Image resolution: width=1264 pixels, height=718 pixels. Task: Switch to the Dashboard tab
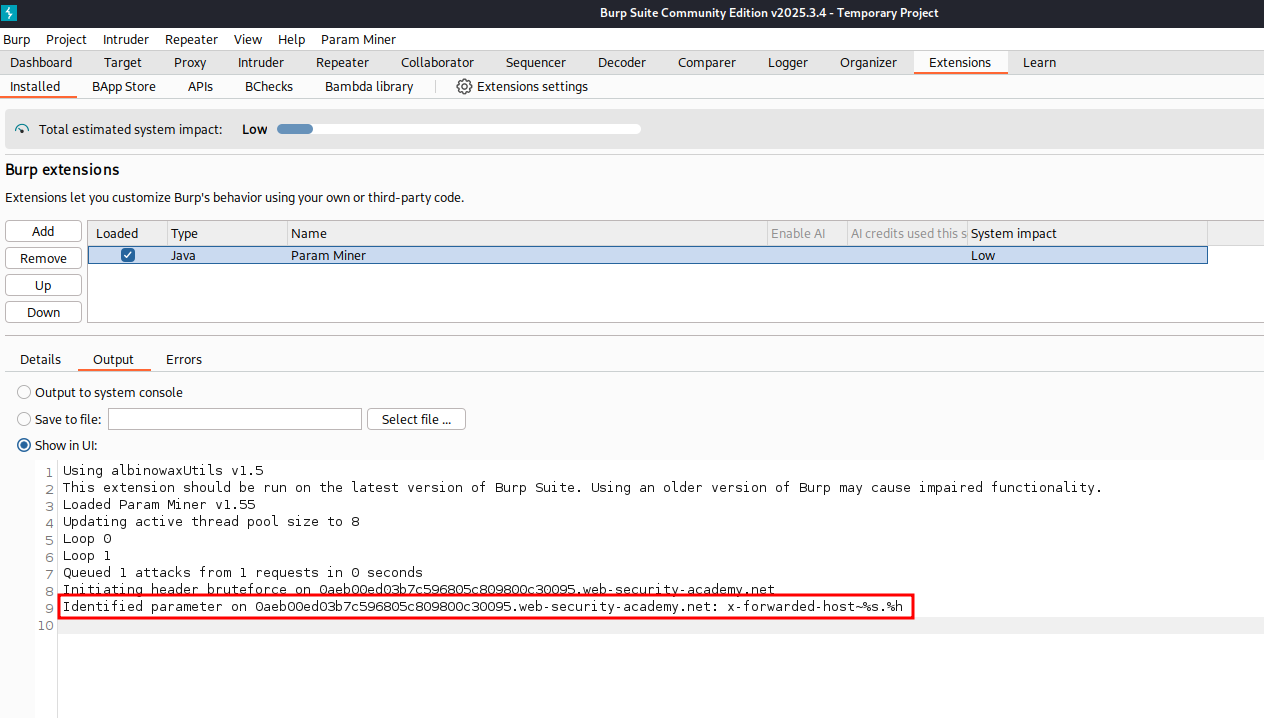(41, 63)
